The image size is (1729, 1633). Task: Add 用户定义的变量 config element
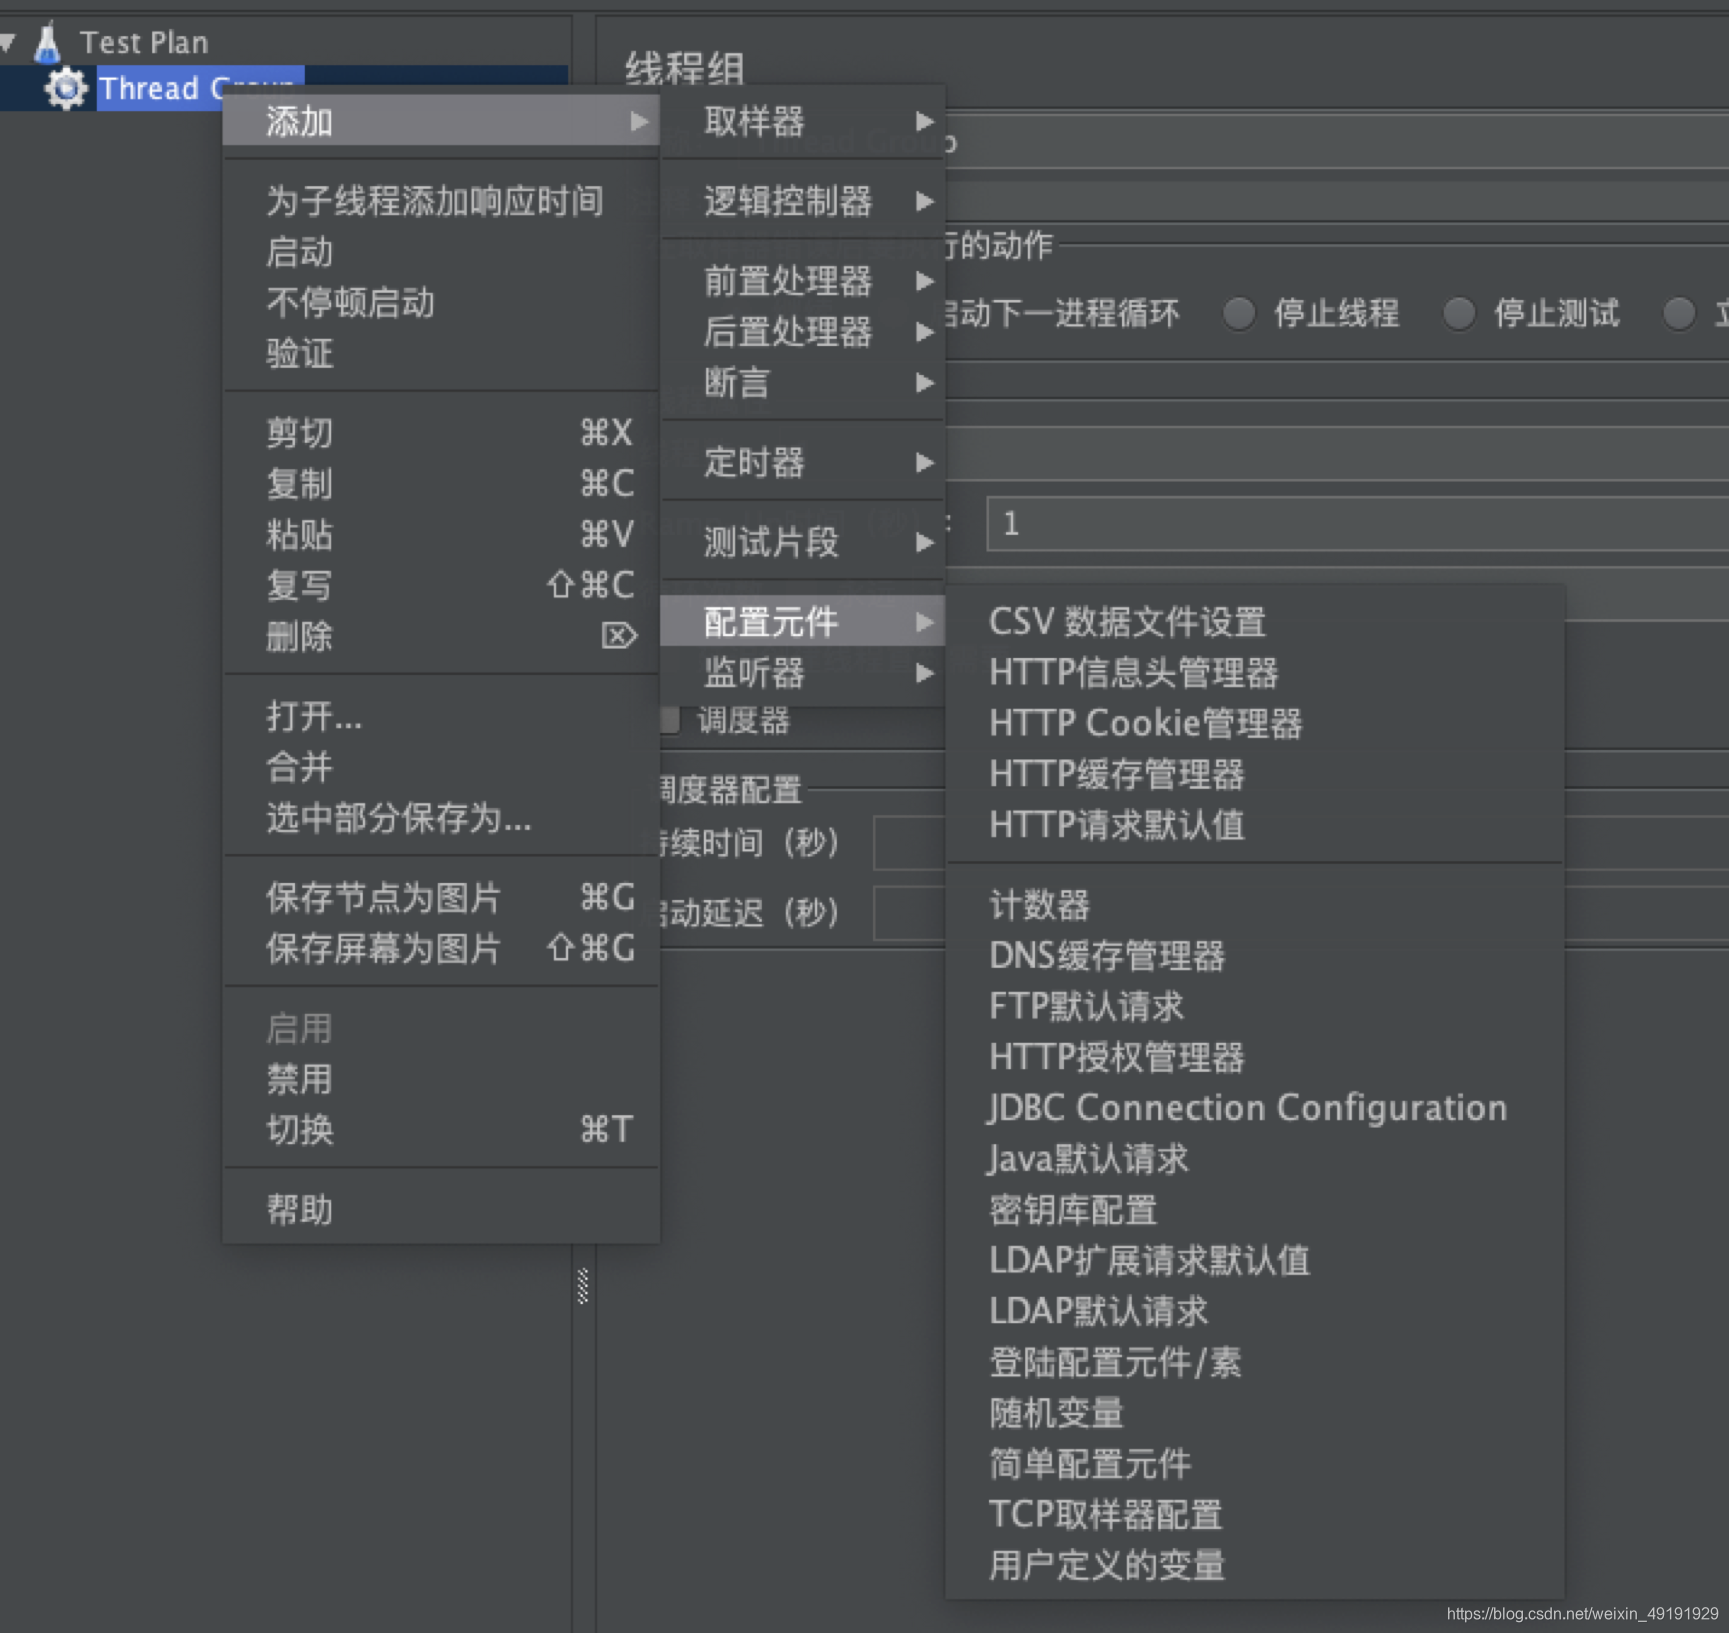1255,1565
